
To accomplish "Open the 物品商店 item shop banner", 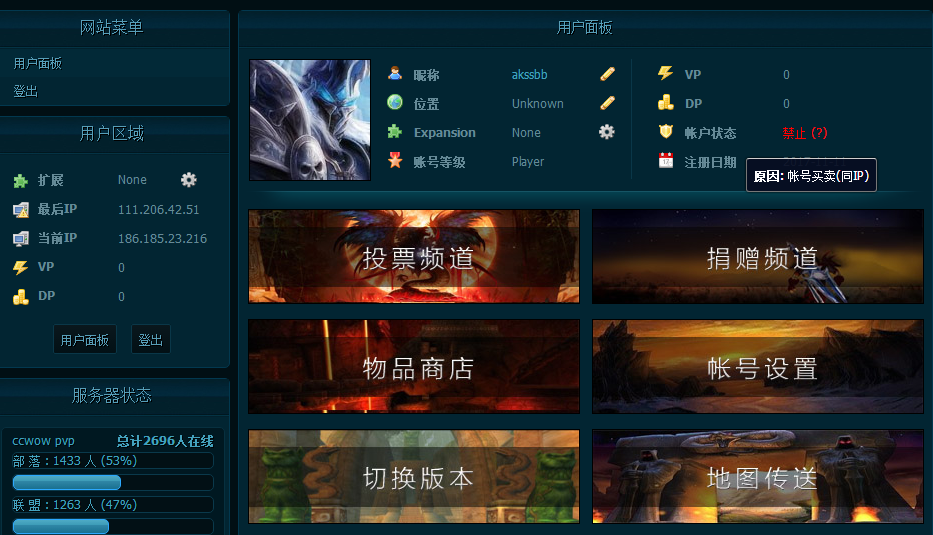I will point(414,366).
